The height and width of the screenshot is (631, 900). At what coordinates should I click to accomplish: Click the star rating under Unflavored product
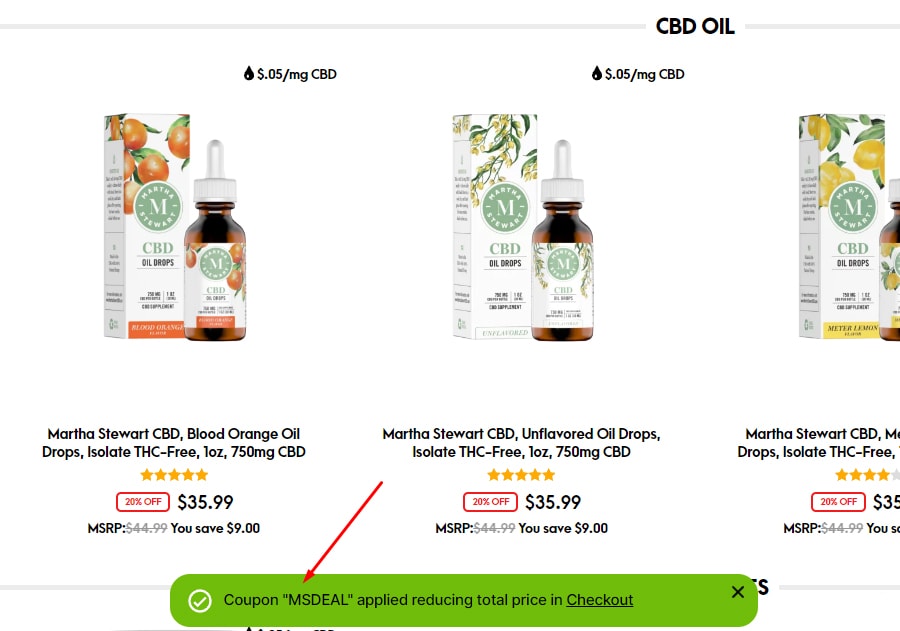point(521,475)
